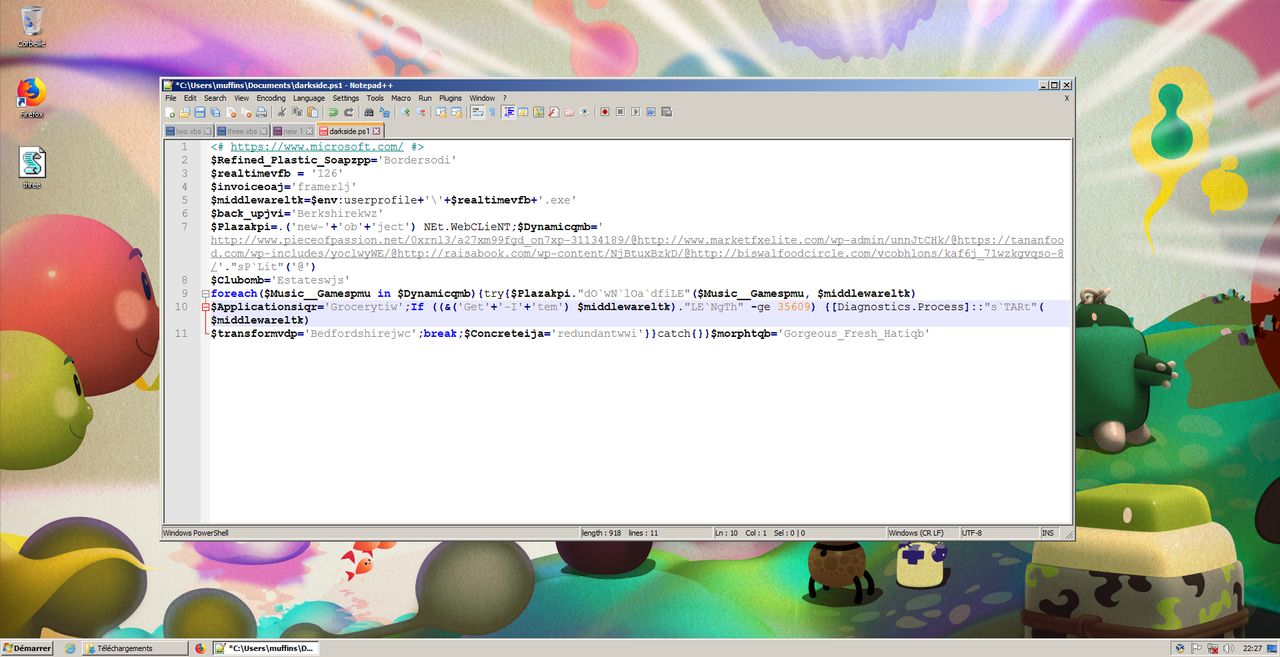1280x657 pixels.
Task: Create a new document with New toolbar icon
Action: 169,112
